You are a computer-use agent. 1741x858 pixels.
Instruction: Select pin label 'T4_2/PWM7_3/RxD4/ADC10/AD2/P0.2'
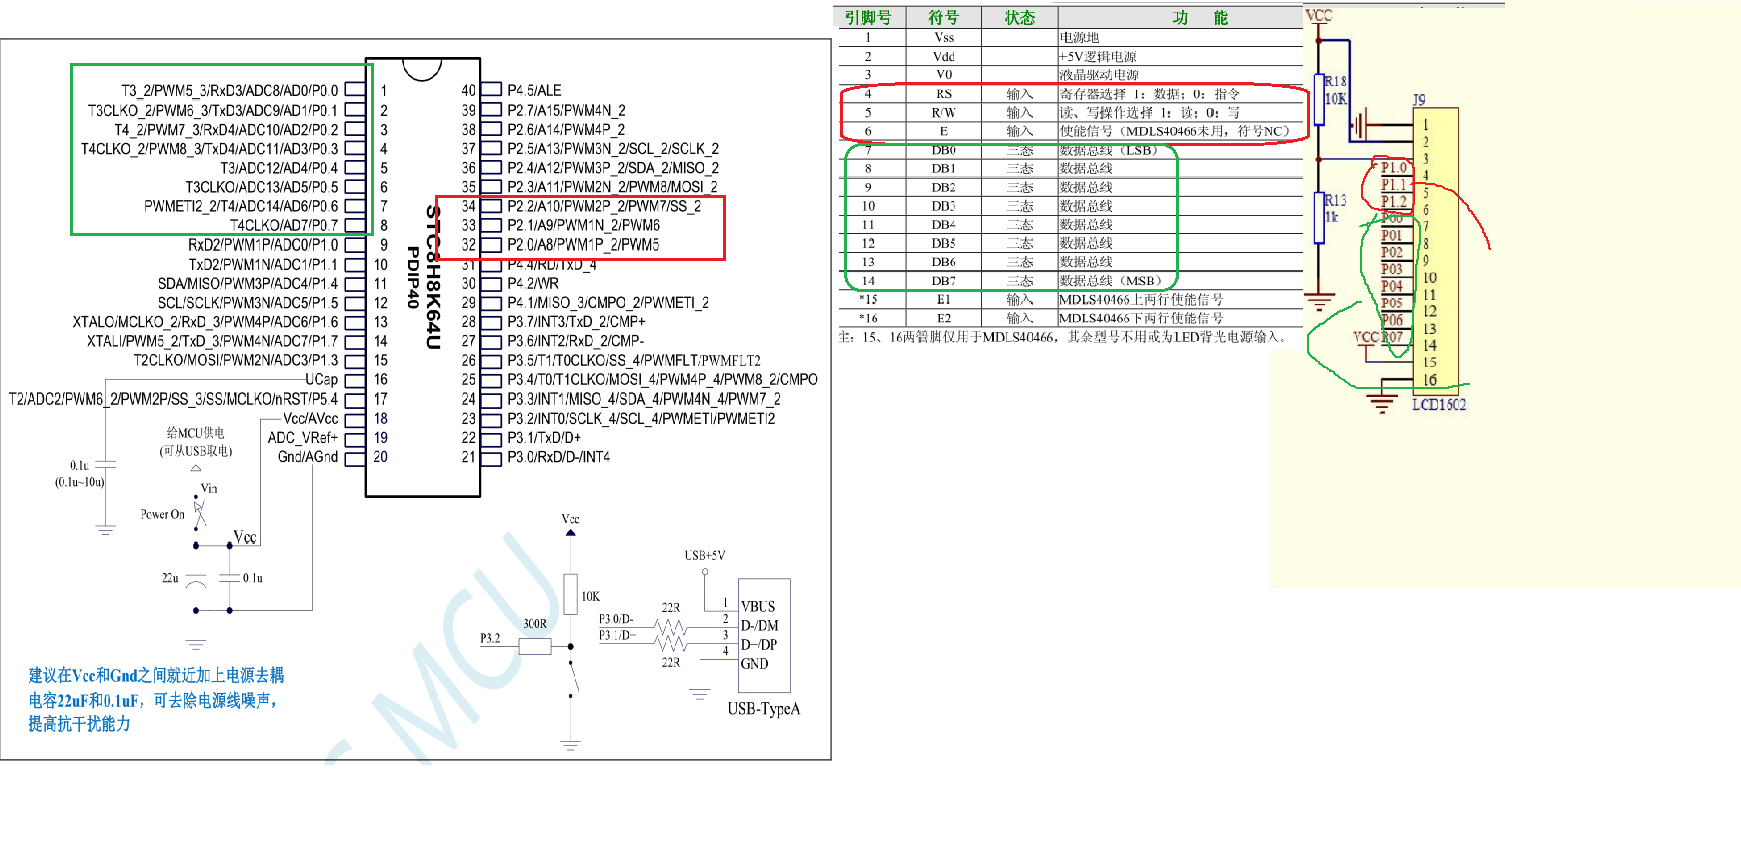[226, 129]
